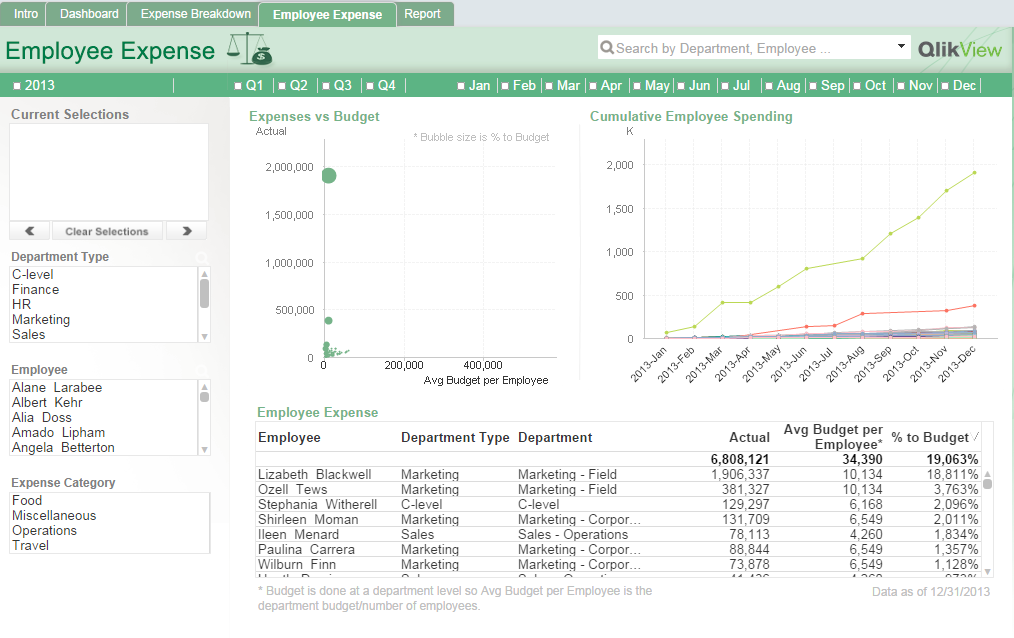Toggle the Q1 quarter selector
Image resolution: width=1014 pixels, height=638 pixels.
coord(248,85)
